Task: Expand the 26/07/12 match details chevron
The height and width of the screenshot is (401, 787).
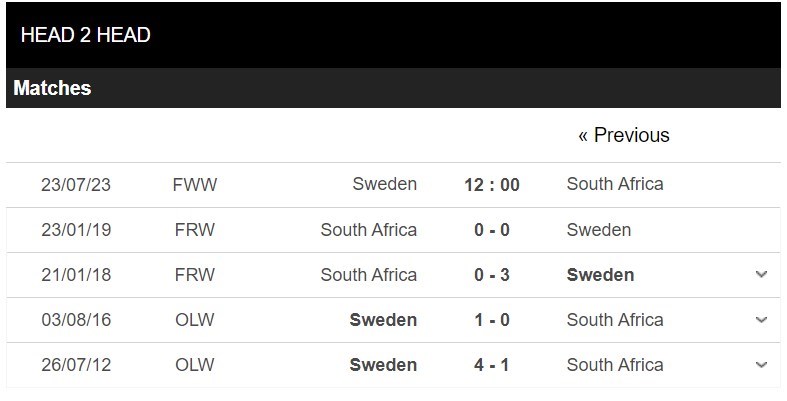Action: click(761, 365)
